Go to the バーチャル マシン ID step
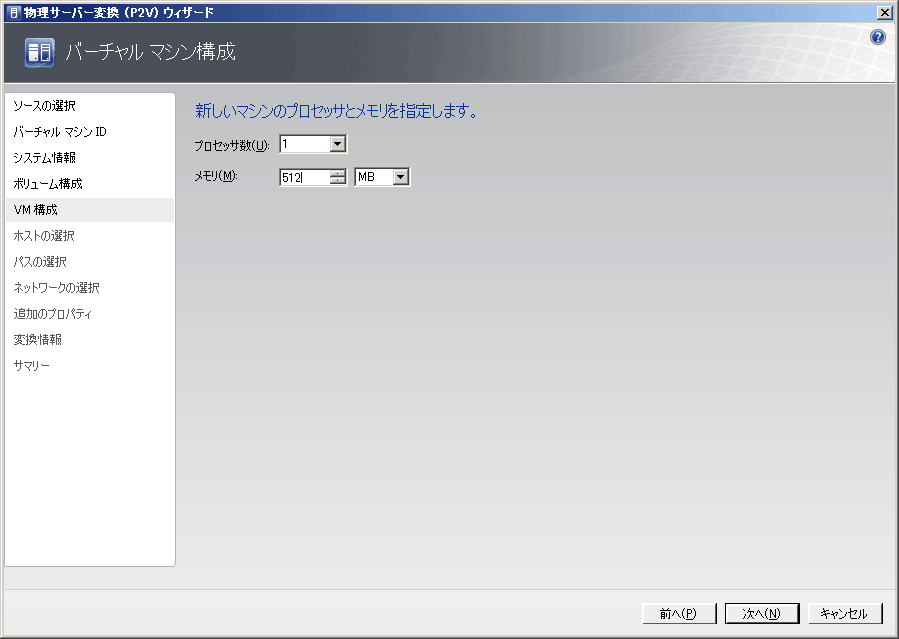 tap(60, 132)
